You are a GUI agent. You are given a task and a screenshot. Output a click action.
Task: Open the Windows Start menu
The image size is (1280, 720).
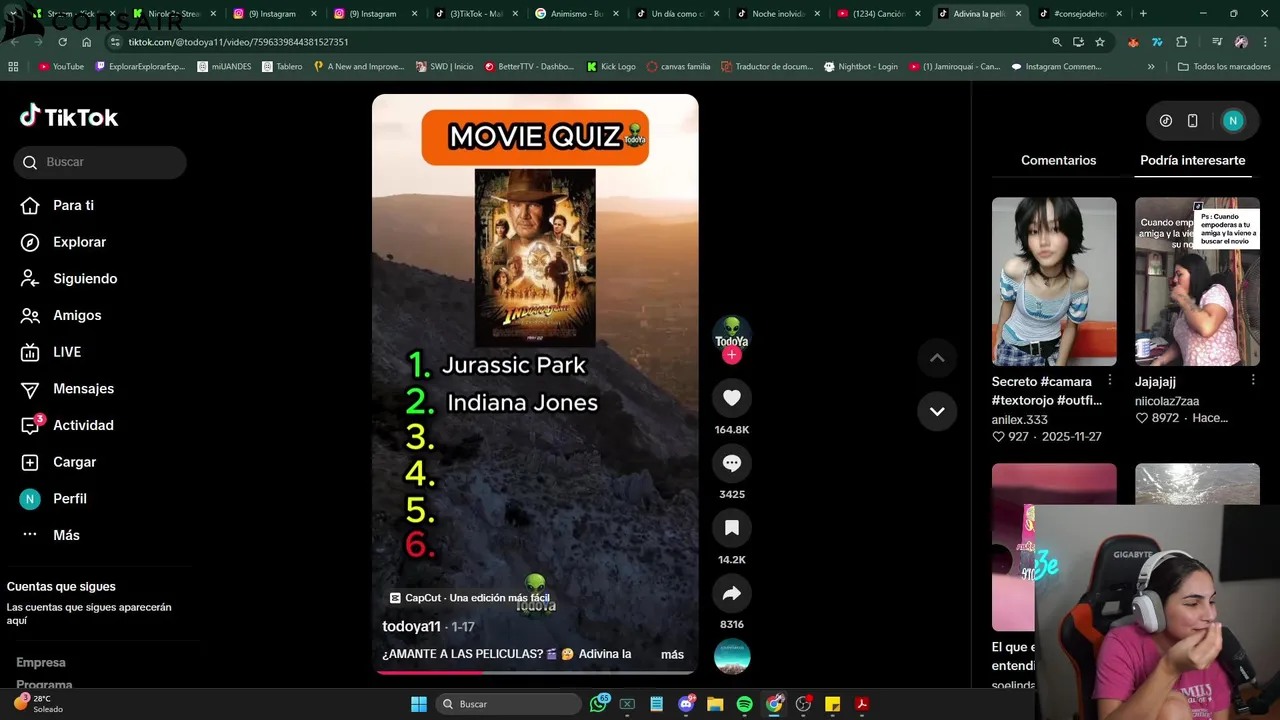click(419, 704)
